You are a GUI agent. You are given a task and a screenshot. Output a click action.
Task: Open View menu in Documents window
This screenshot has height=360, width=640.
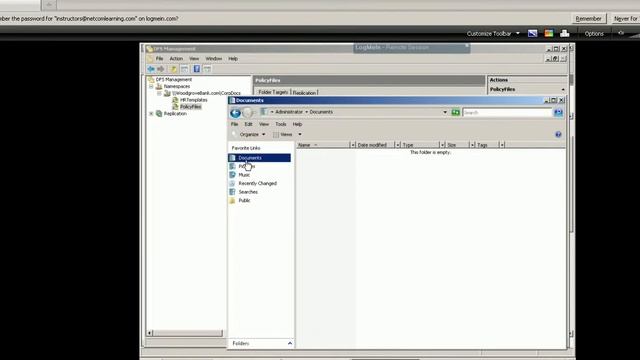coord(264,124)
